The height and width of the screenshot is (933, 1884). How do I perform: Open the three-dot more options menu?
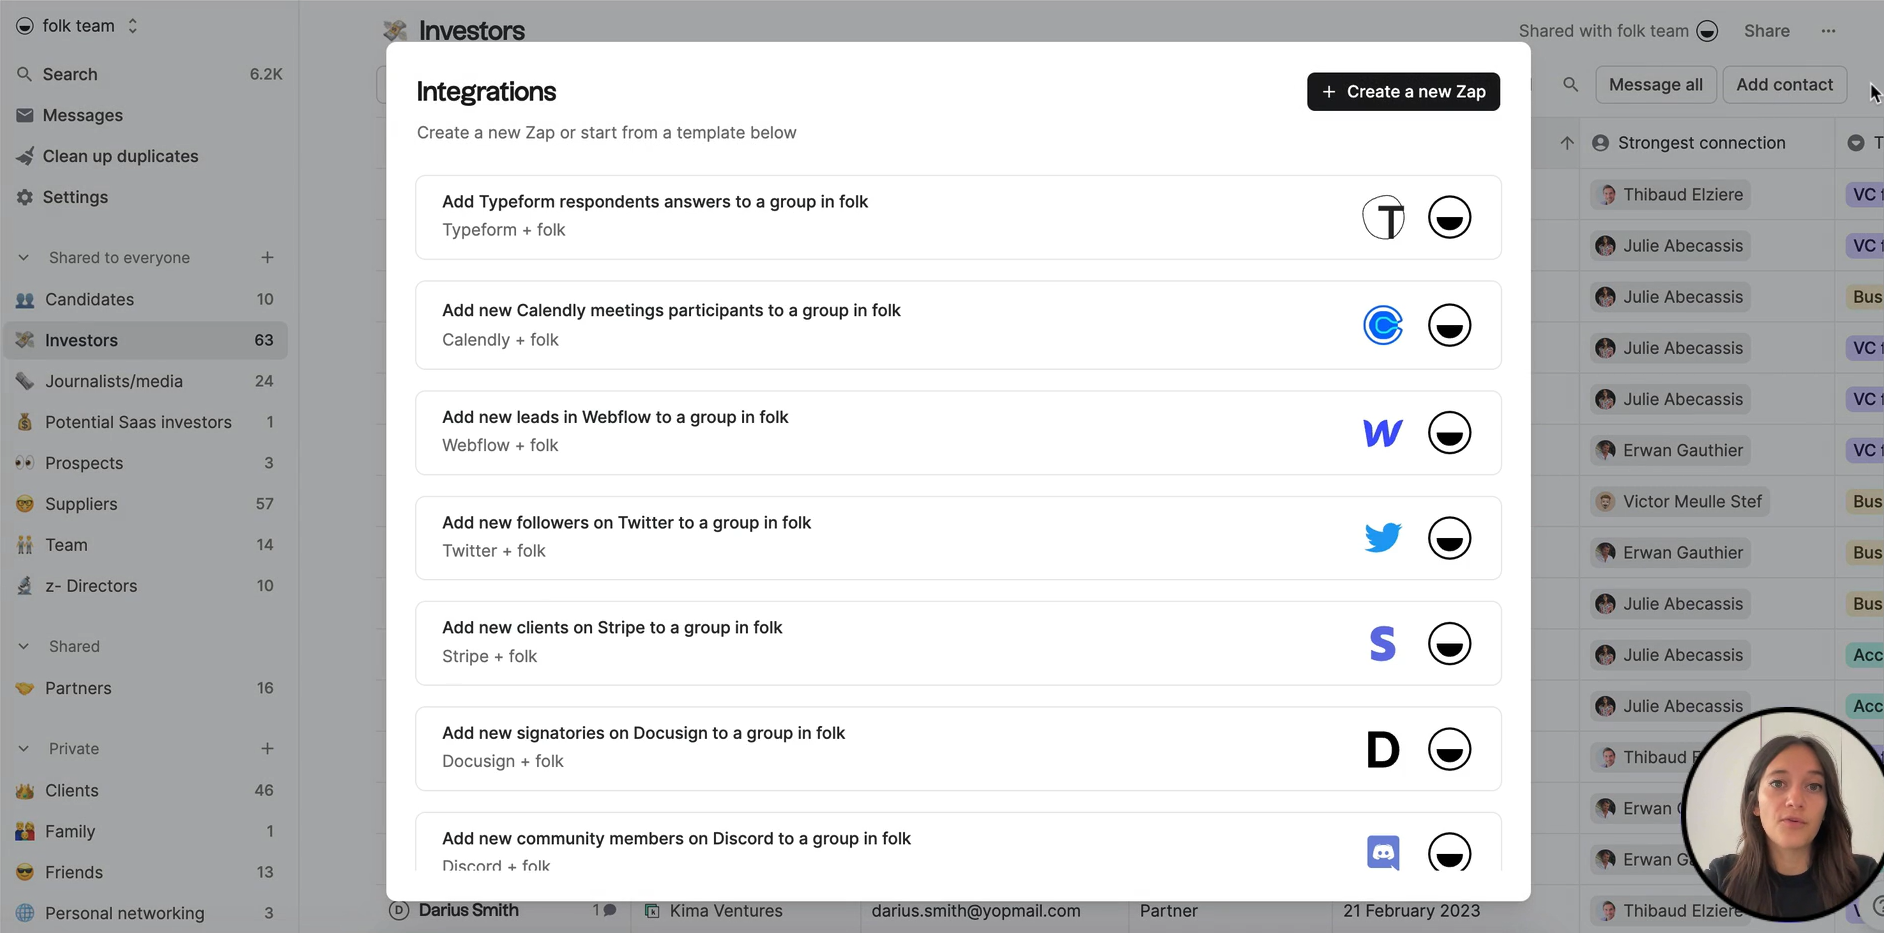tap(1828, 31)
